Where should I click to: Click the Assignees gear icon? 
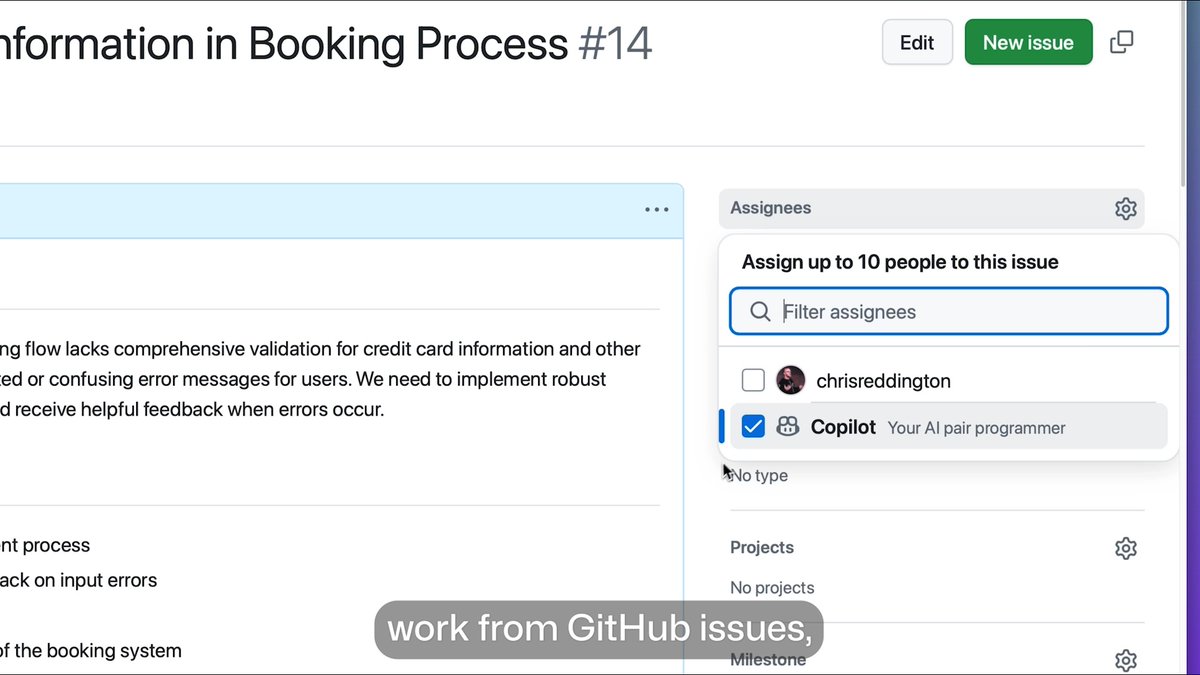1126,208
